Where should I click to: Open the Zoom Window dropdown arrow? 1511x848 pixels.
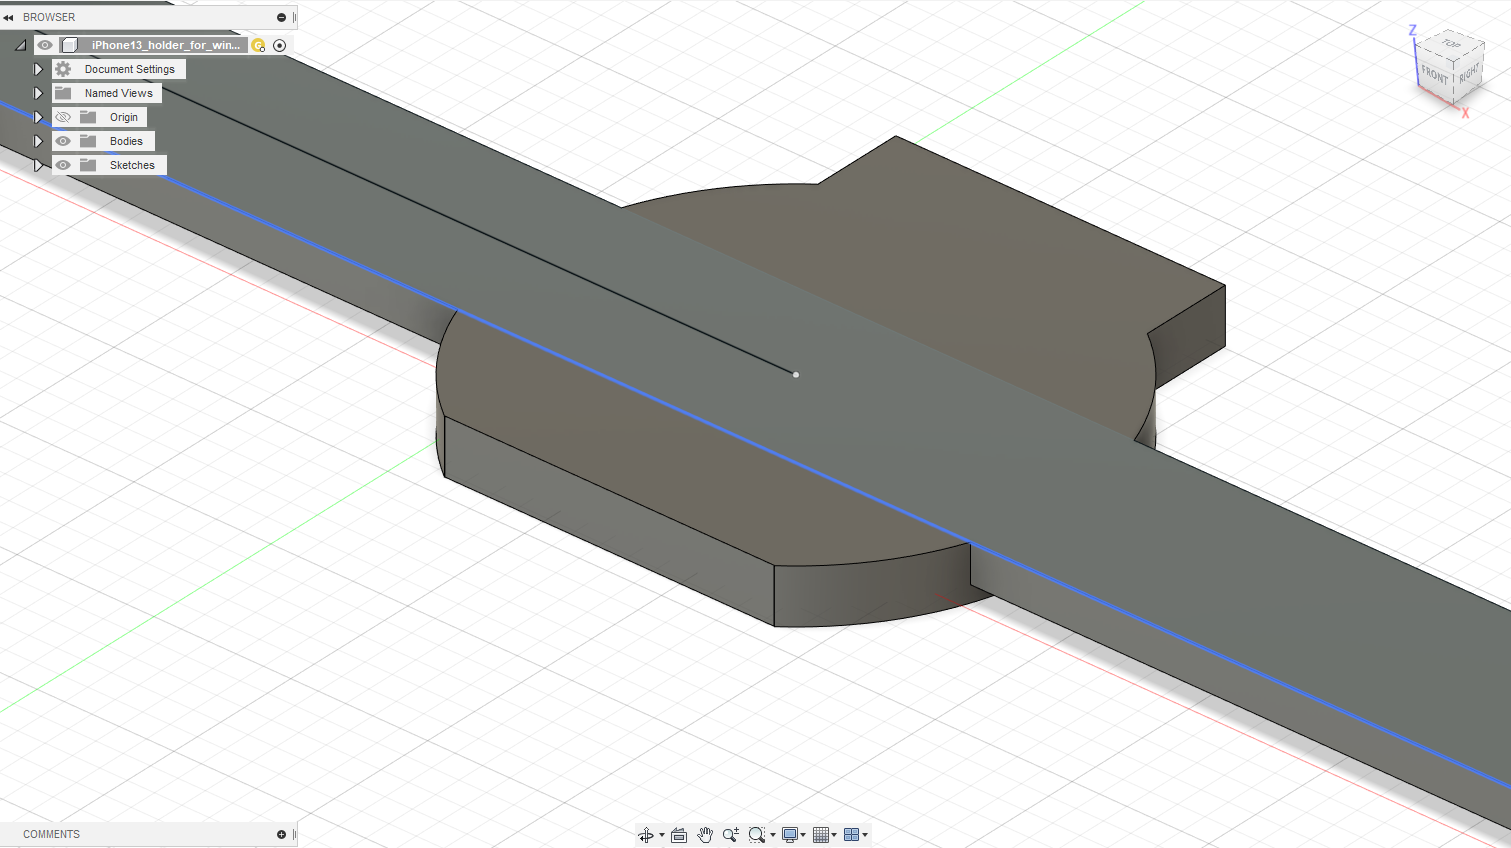(x=773, y=835)
